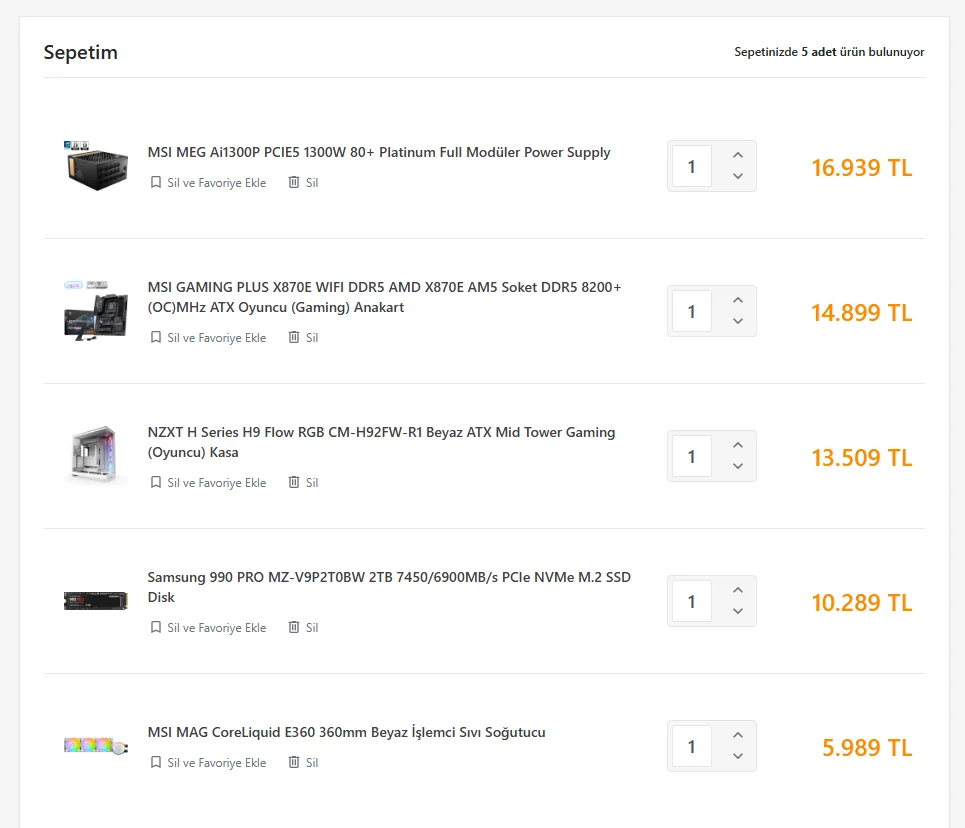Increase quantity of MSI MEG Ai1300P power supply
Image resolution: width=965 pixels, height=828 pixels.
(x=738, y=155)
